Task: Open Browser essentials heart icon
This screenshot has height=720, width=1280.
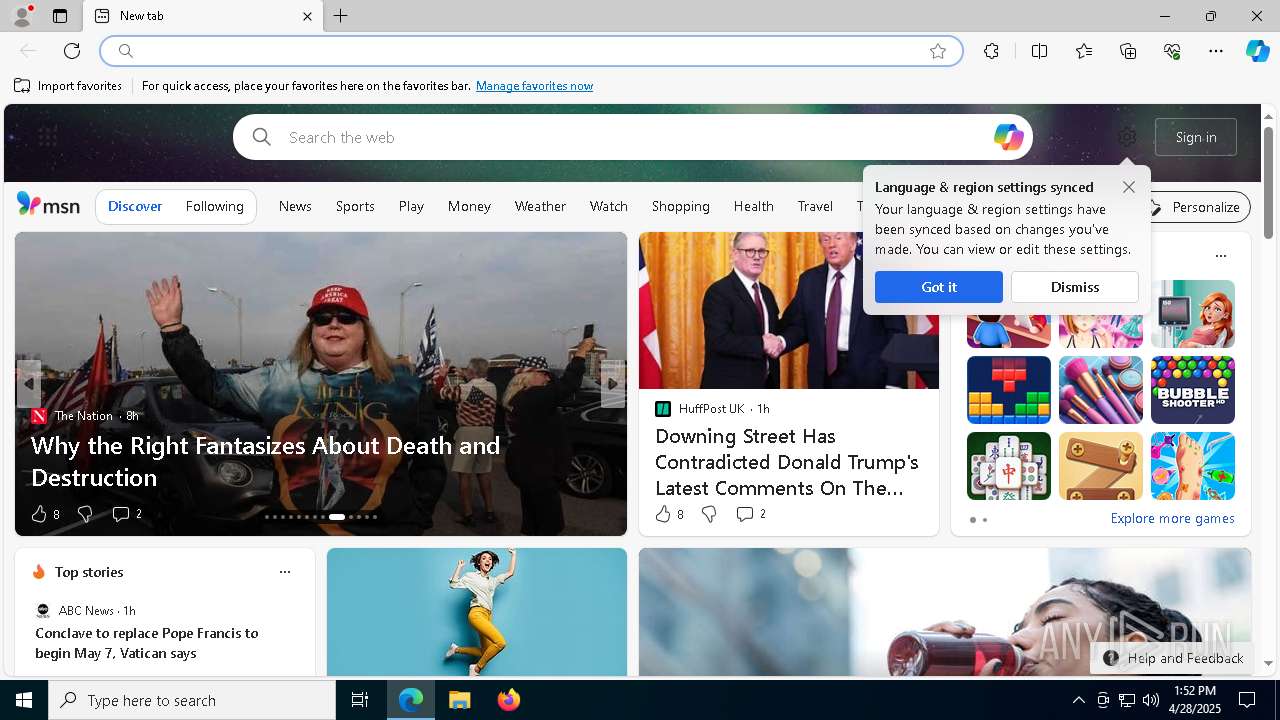Action: 1172,51
